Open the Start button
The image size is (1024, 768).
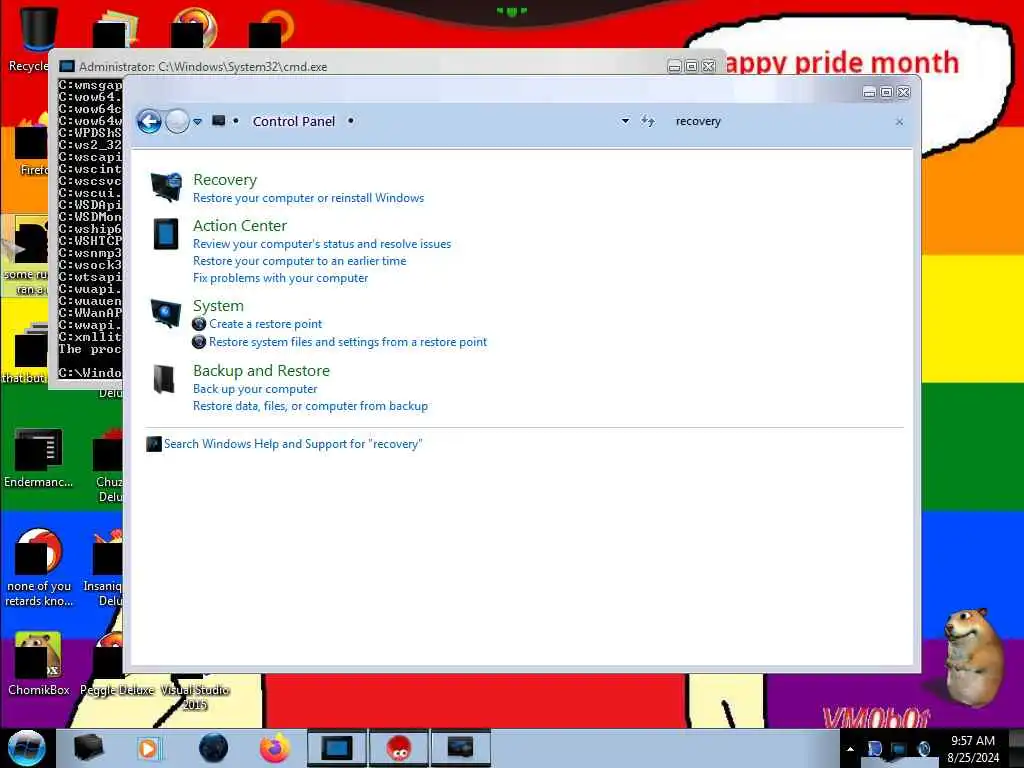point(27,748)
